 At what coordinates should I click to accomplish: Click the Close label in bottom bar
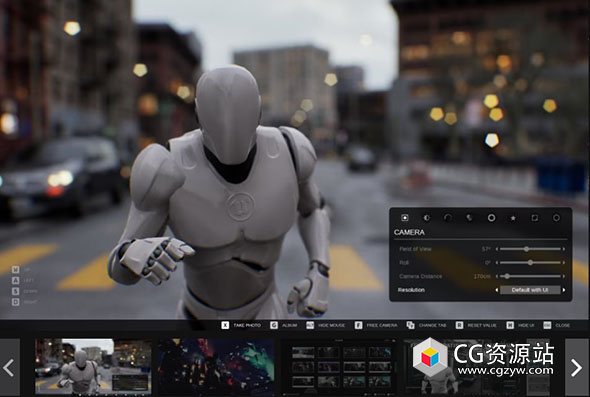click(x=563, y=325)
